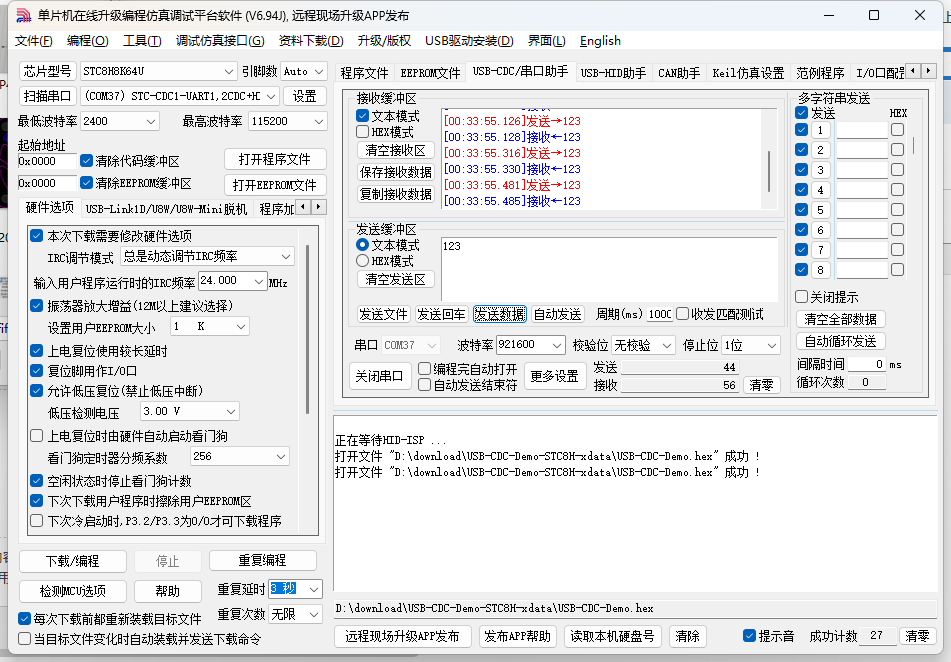Click 更多设置 button
This screenshot has width=951, height=662.
(554, 376)
